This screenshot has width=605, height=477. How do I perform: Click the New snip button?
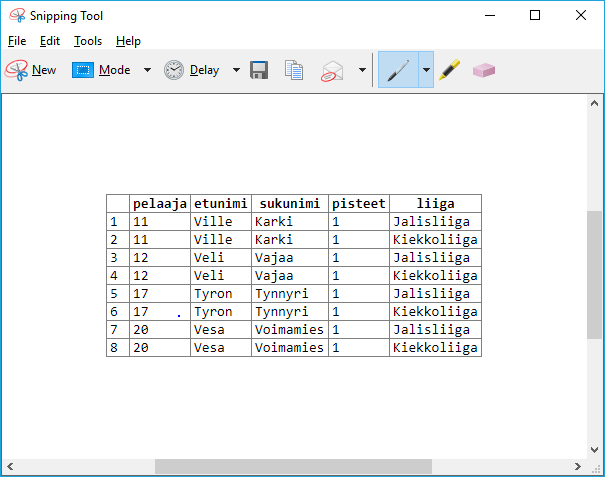tap(31, 70)
